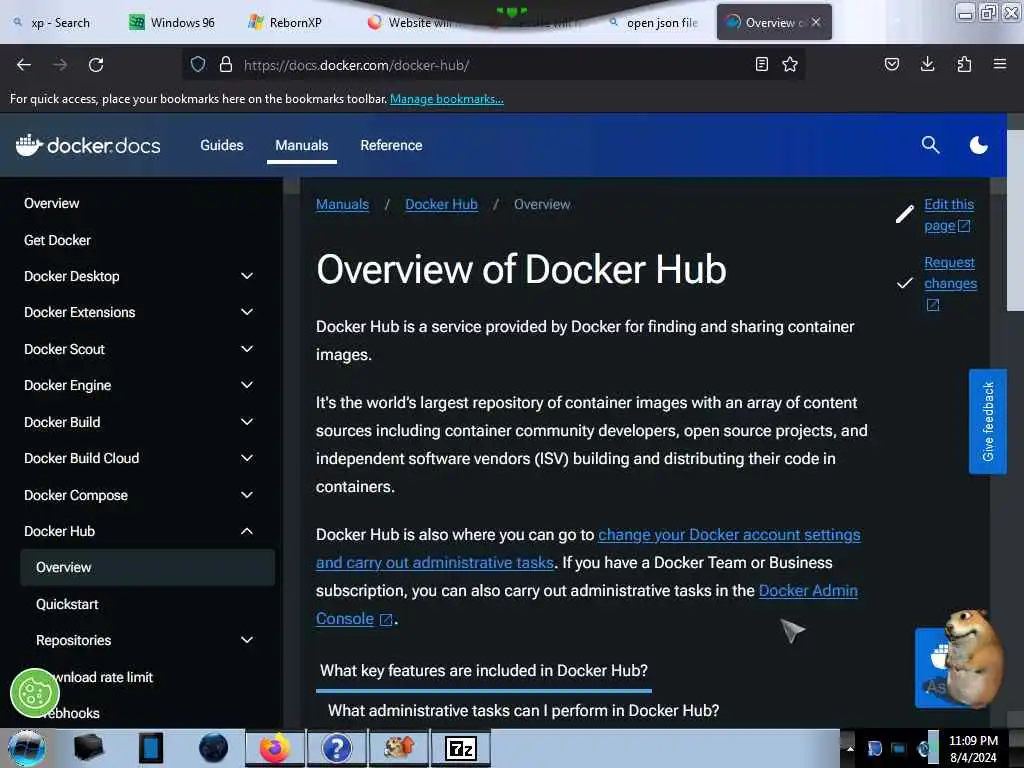Open the black box taskbar icon

click(x=88, y=747)
